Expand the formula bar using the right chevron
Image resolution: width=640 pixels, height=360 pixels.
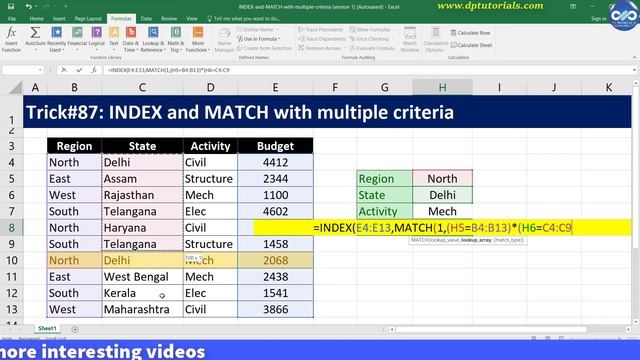tap(634, 70)
